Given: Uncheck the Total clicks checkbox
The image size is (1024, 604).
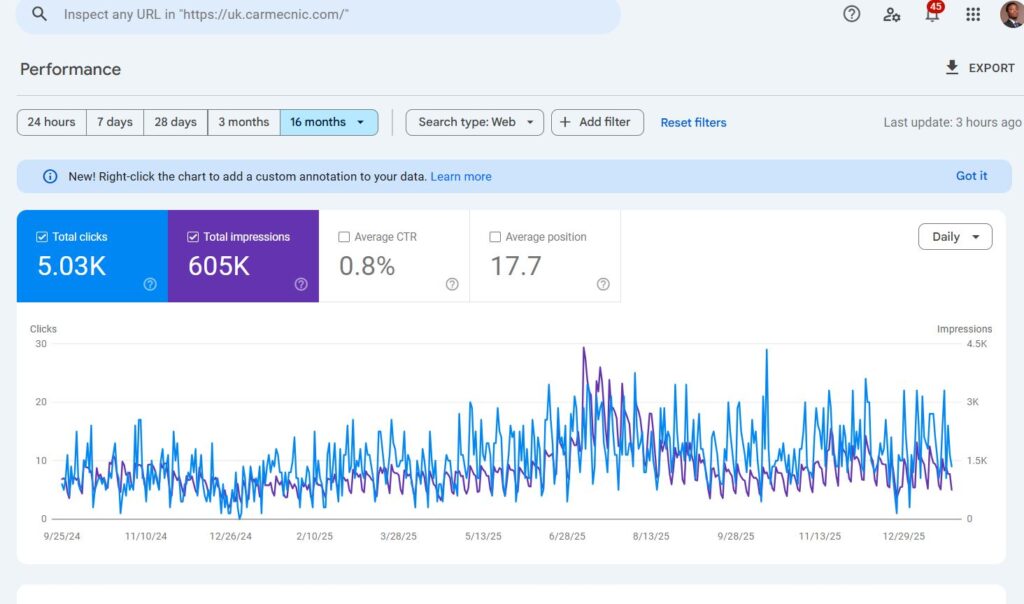Looking at the screenshot, I should tap(42, 237).
